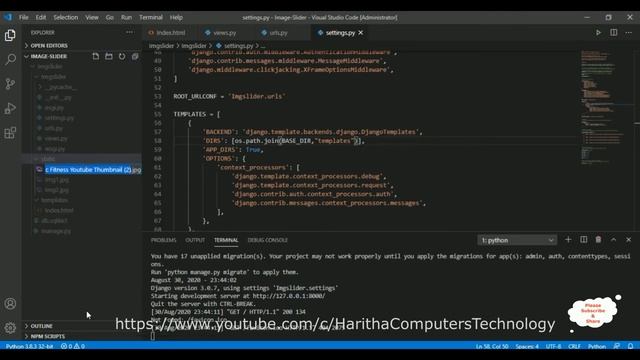
Task: Click the New File icon in IMAGE-SLIDER header
Action: coord(96,56)
